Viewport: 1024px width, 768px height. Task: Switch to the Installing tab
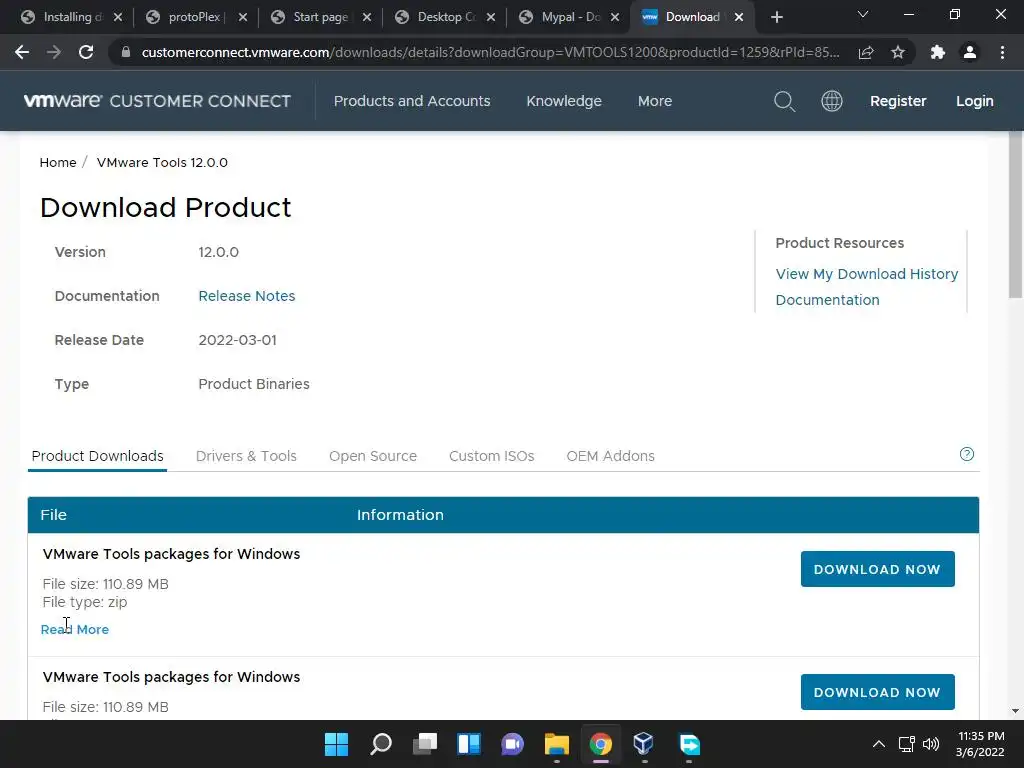coord(62,17)
